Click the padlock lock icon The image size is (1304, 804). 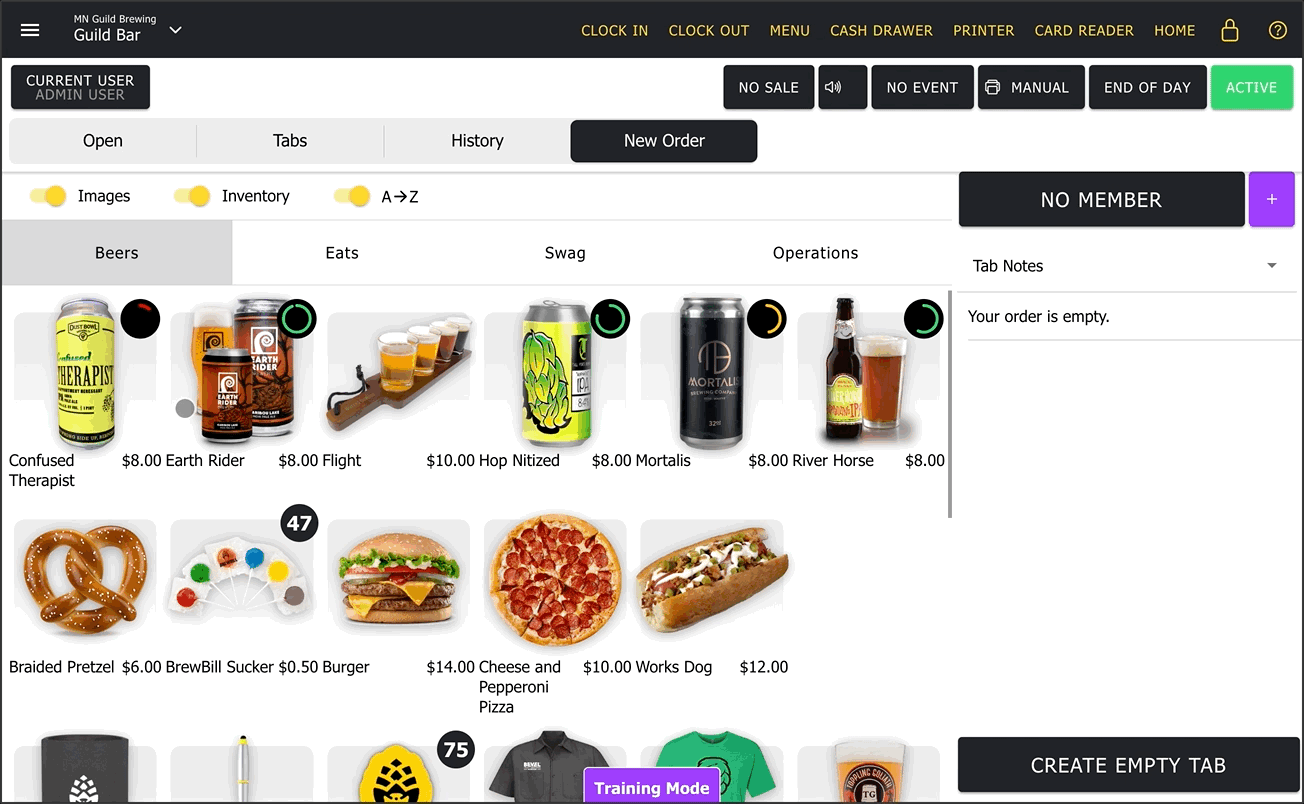pyautogui.click(x=1230, y=30)
